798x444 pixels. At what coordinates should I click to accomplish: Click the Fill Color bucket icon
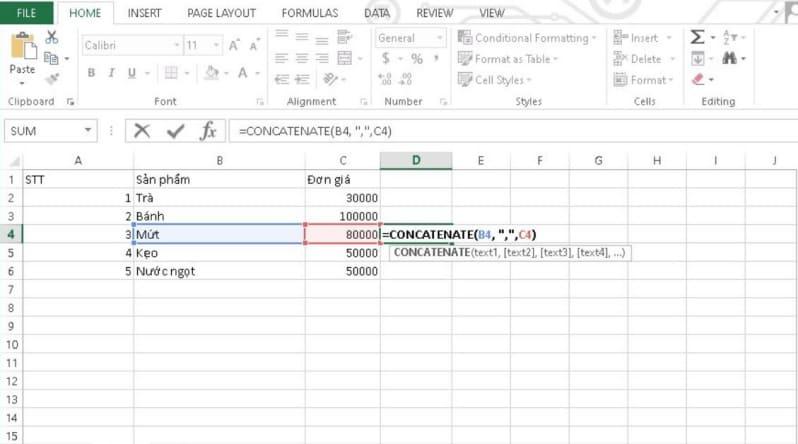click(211, 73)
